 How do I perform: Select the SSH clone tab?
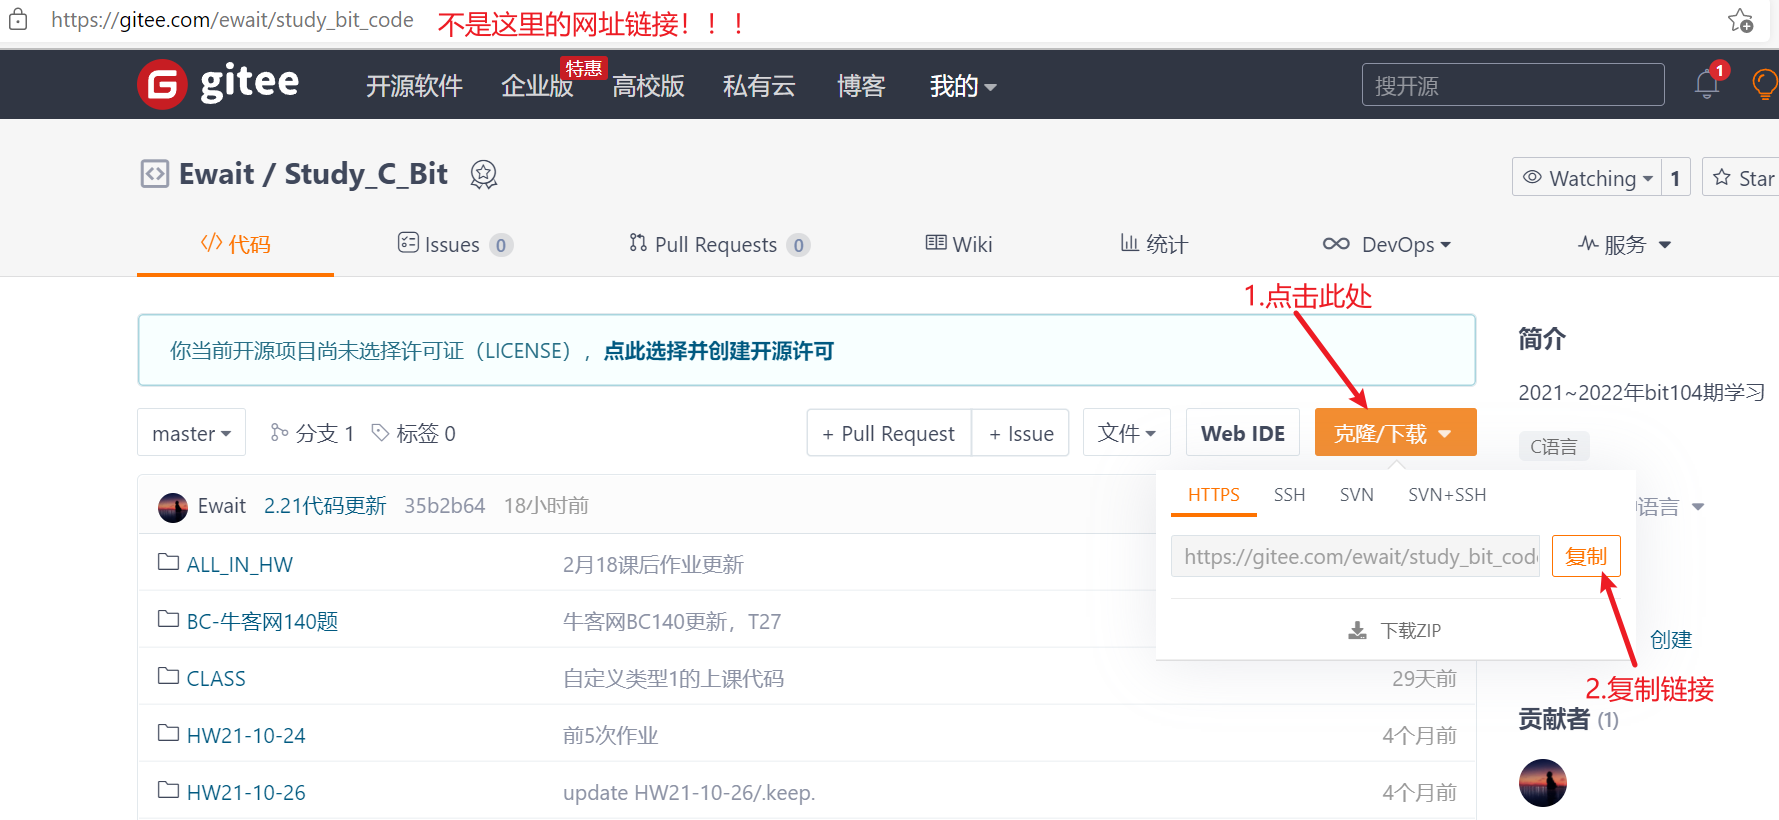pos(1289,495)
